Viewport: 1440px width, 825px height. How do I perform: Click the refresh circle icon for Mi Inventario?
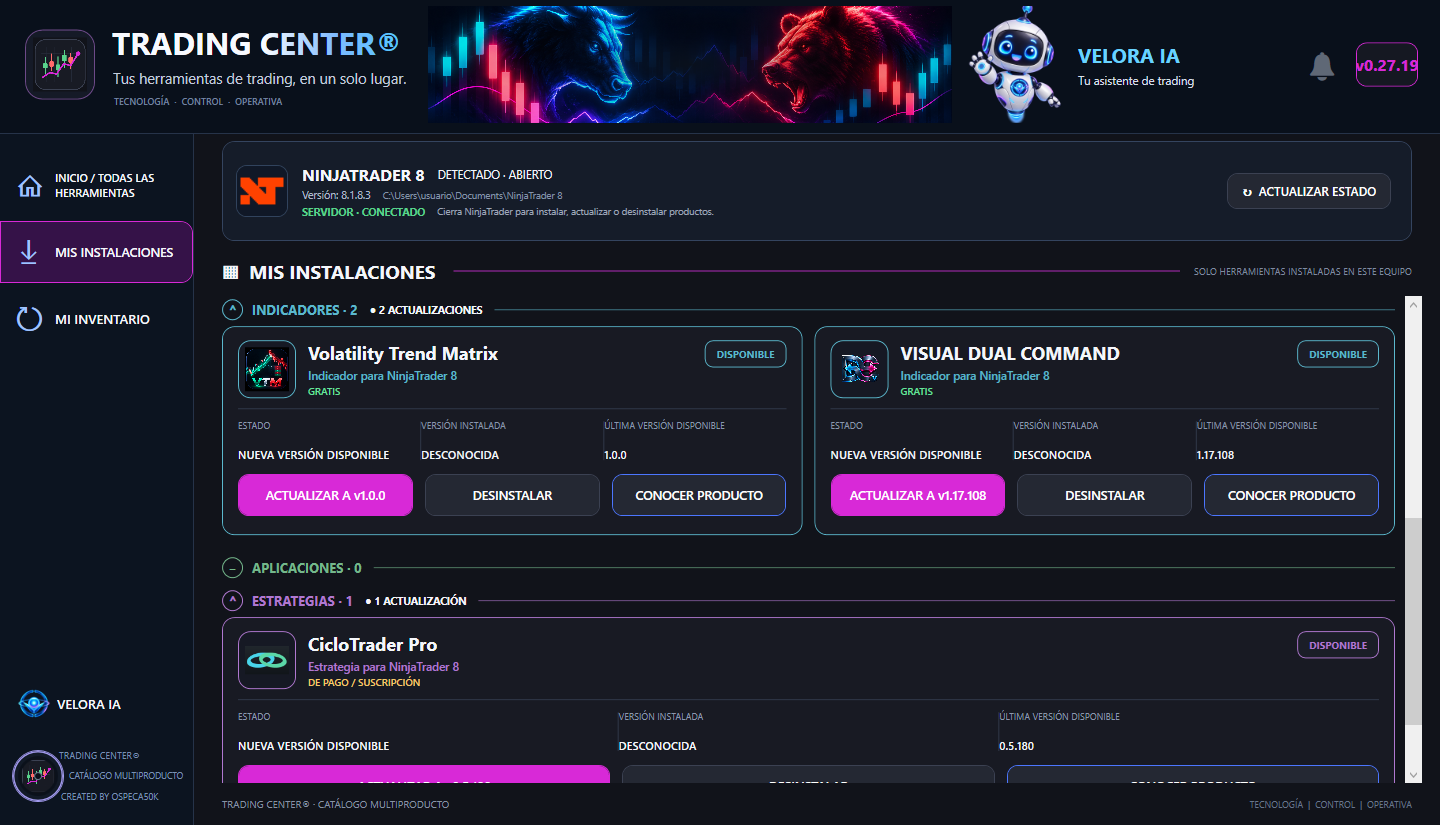pyautogui.click(x=30, y=319)
